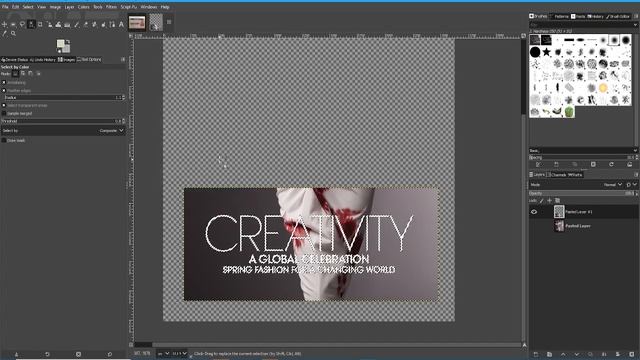
Task: Open the Filters menu
Action: click(x=111, y=7)
